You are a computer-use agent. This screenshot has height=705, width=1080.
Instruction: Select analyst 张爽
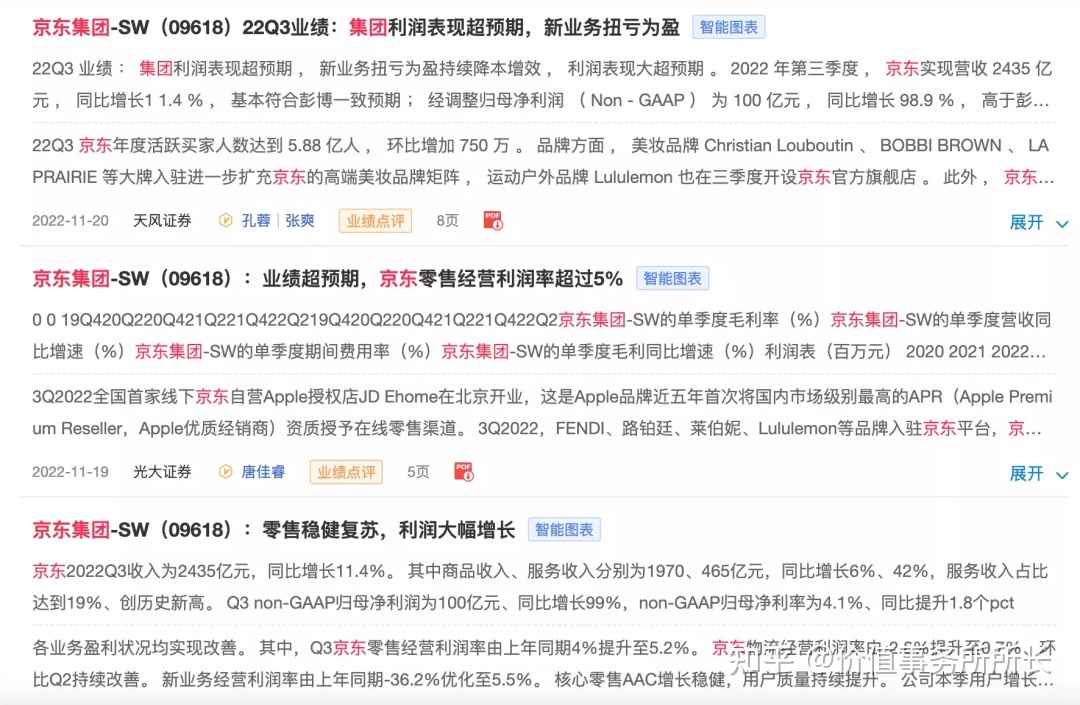click(x=300, y=221)
